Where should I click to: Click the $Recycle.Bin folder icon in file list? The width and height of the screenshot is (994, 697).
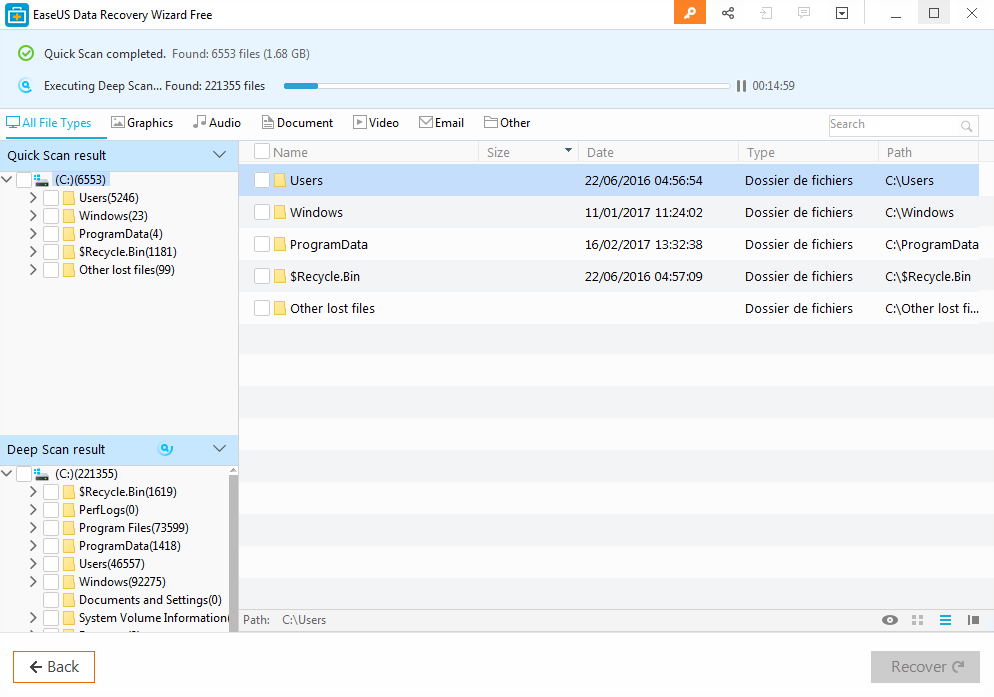280,276
